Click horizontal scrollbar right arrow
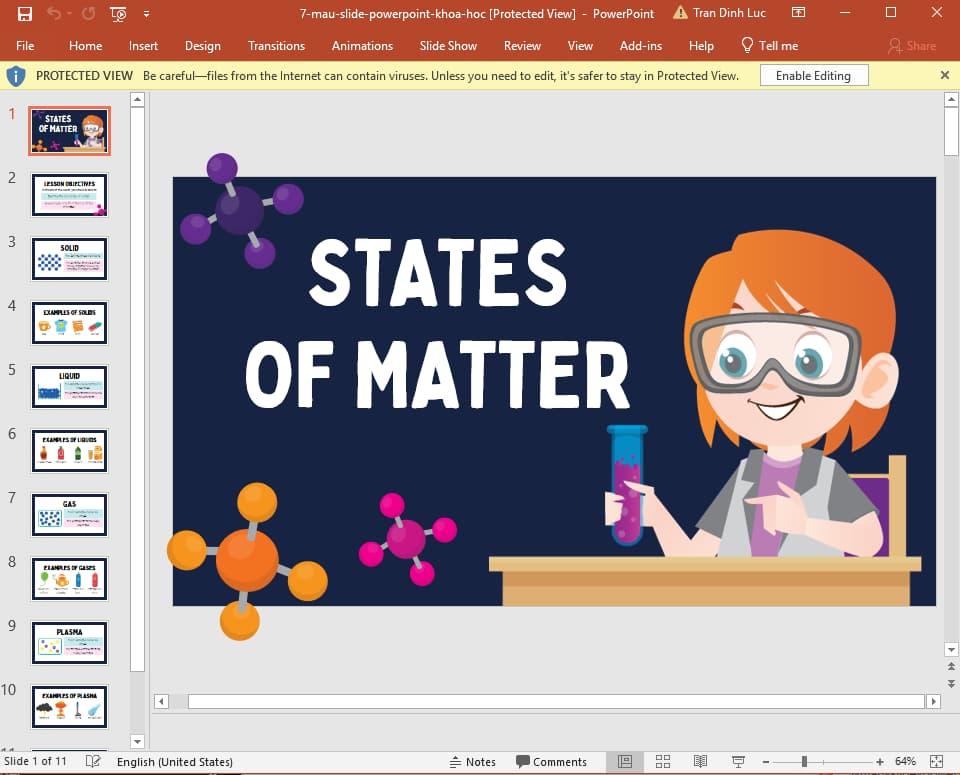Viewport: 960px width, 775px height. [933, 702]
